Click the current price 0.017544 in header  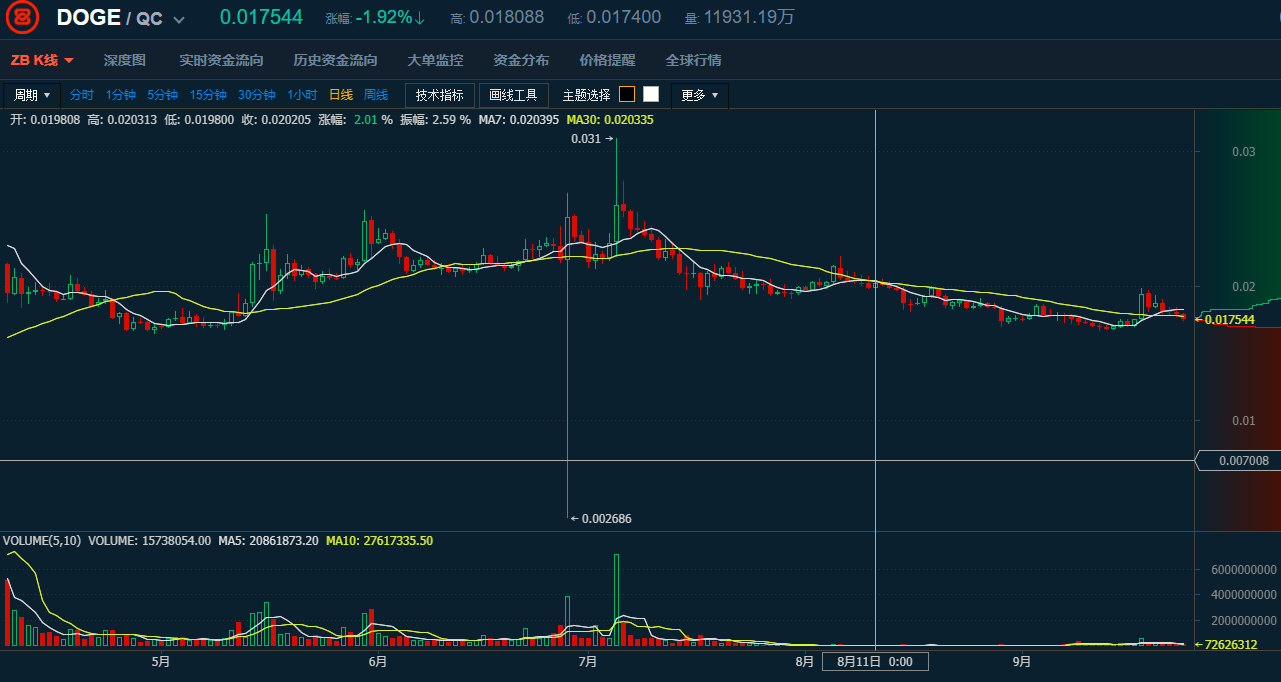tap(261, 17)
